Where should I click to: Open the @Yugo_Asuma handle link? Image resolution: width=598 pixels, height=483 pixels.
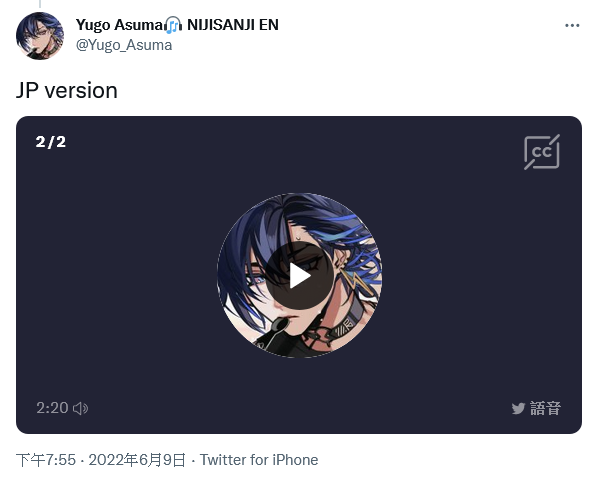point(124,45)
